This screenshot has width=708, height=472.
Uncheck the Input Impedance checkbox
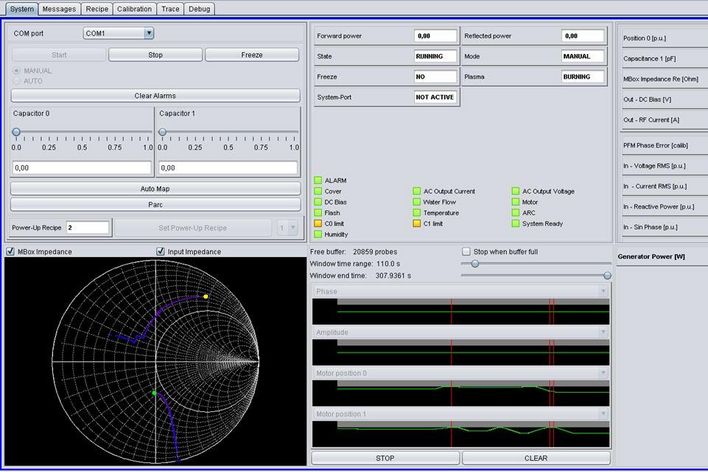tap(162, 251)
